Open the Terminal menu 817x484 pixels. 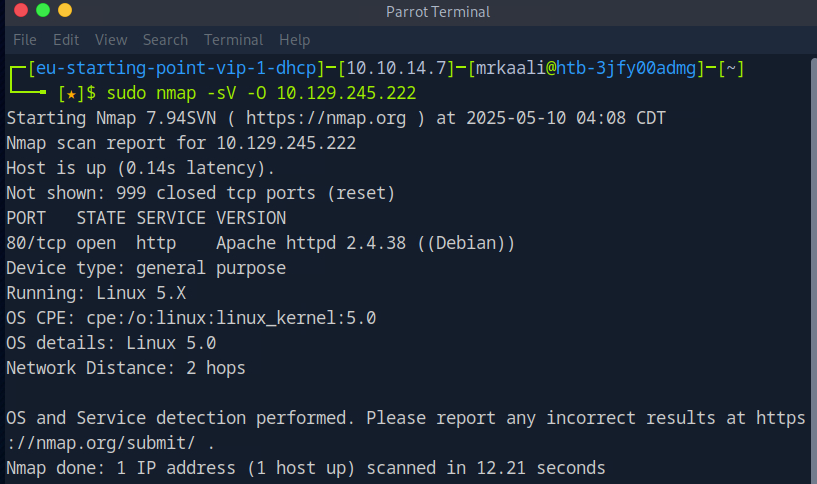pos(233,40)
